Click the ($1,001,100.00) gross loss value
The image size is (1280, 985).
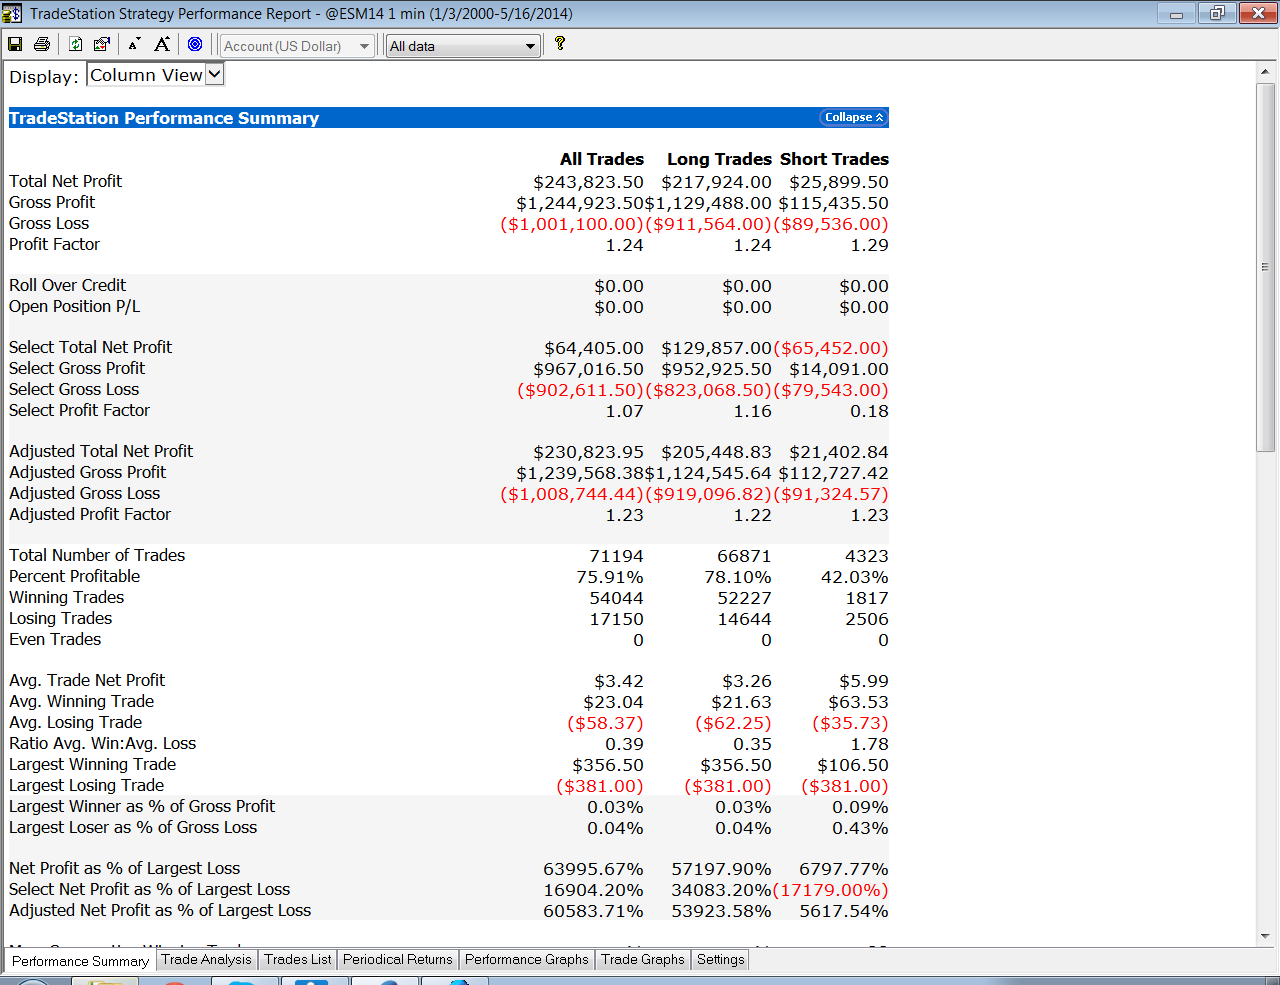pos(572,224)
